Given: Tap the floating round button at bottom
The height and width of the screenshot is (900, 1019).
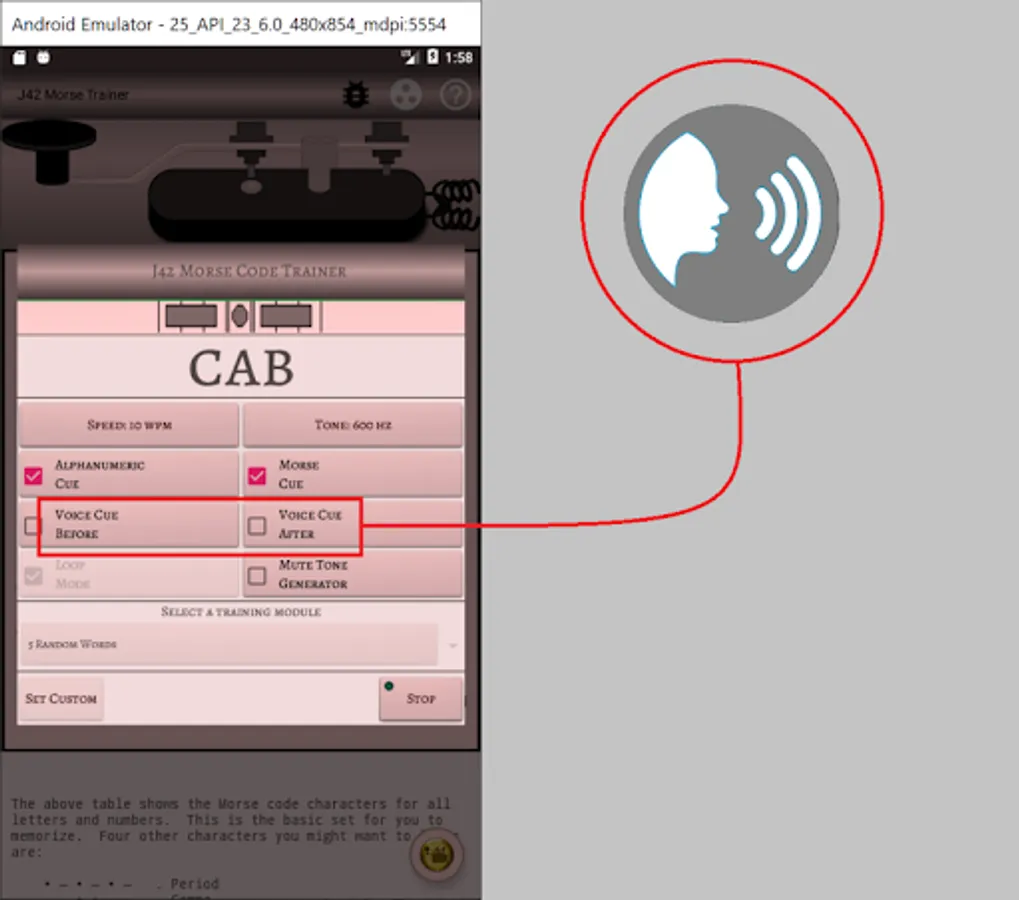Looking at the screenshot, I should click(x=437, y=855).
